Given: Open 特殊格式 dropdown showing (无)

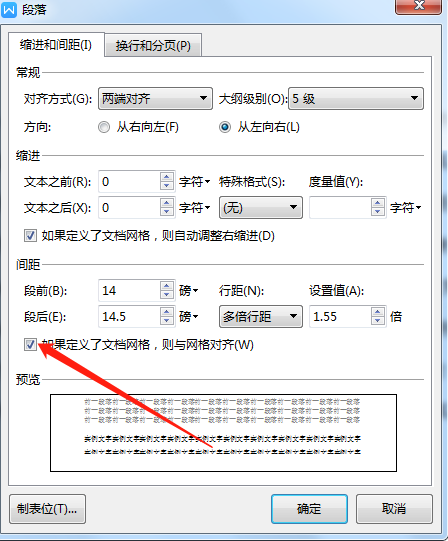Looking at the screenshot, I should click(x=261, y=208).
